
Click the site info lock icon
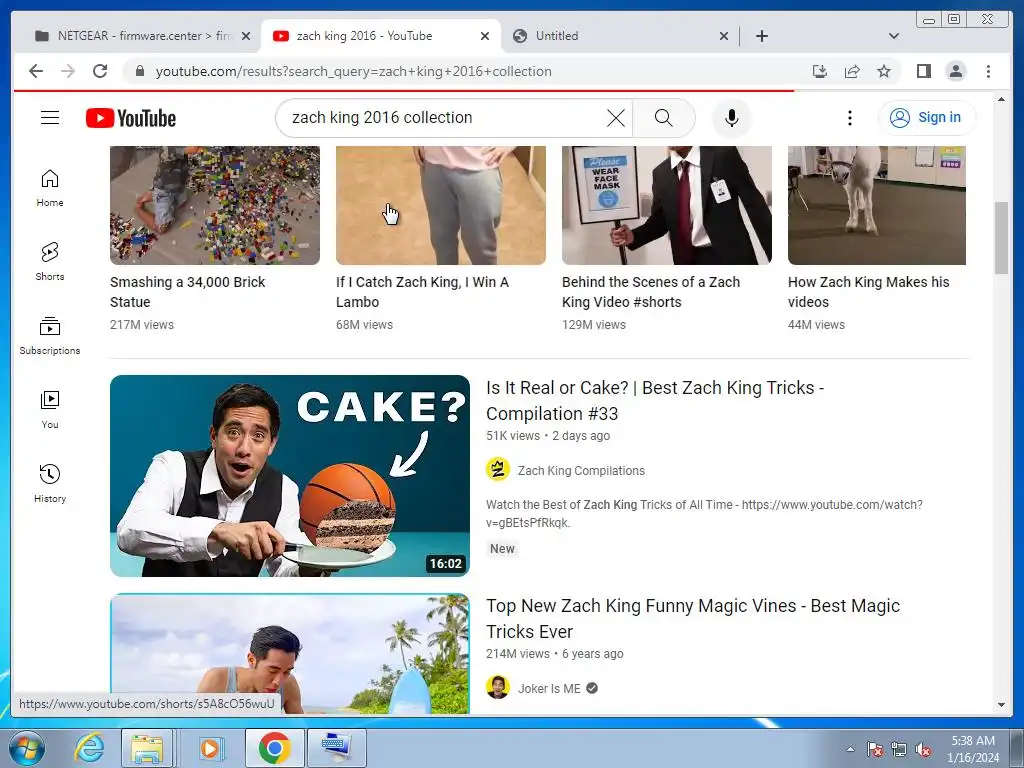(x=139, y=71)
